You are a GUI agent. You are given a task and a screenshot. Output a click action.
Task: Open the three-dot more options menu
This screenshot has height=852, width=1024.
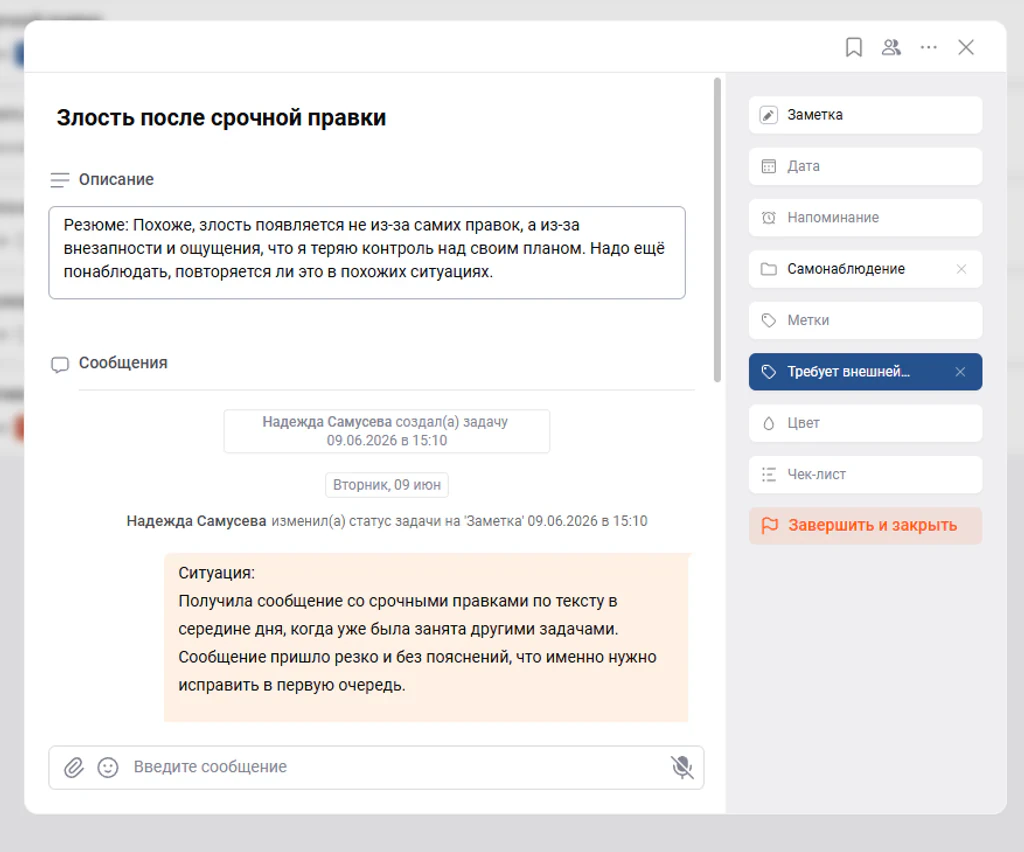coord(929,48)
